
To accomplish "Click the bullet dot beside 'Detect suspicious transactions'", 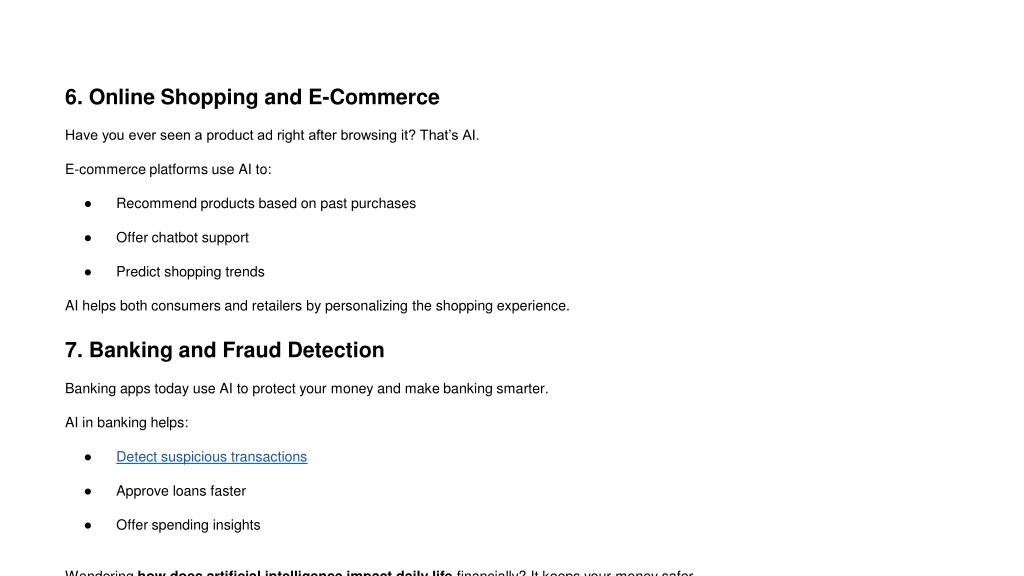I will click(88, 457).
